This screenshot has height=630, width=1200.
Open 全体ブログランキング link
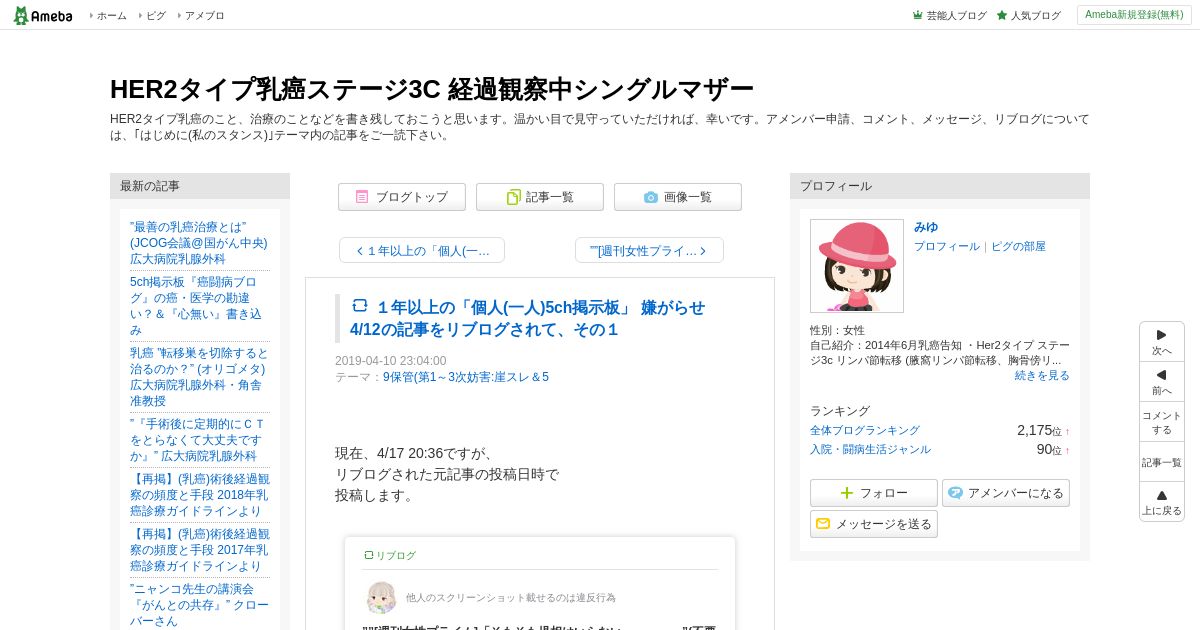pos(865,430)
